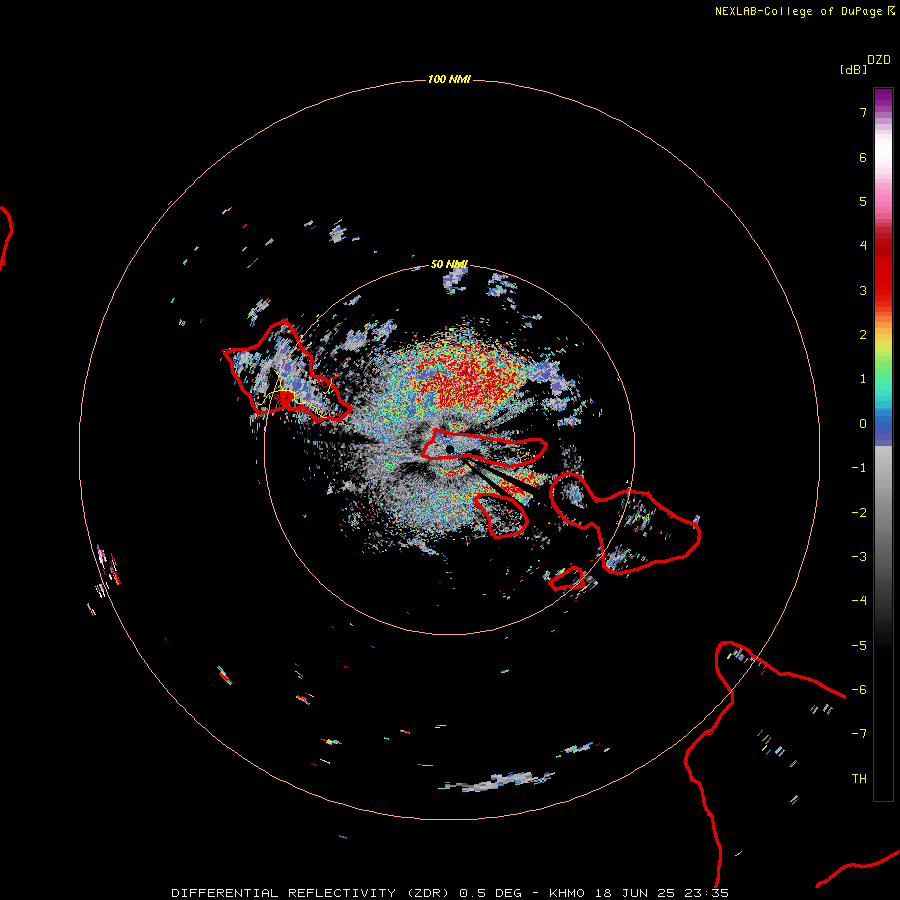Click the NEXLAB-College of DuPage watermark text
The image size is (900, 900).
click(805, 11)
